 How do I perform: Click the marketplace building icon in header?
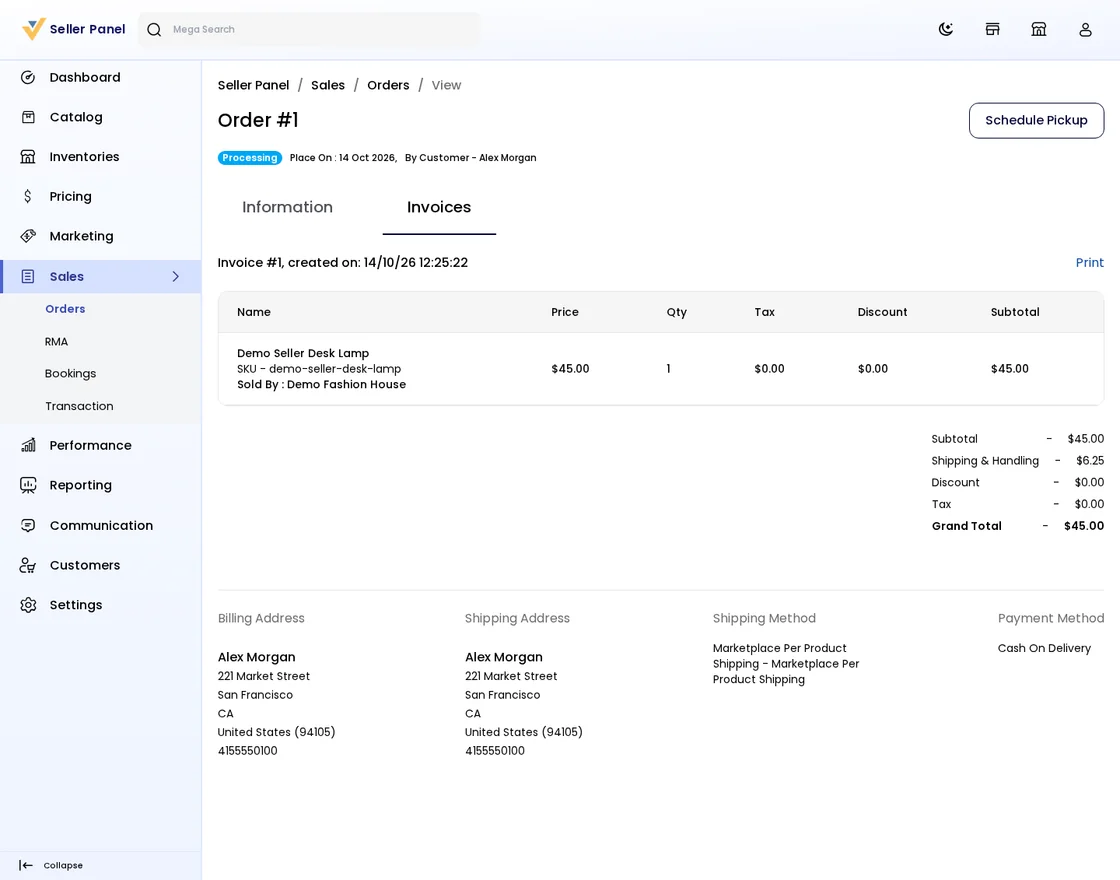[x=1039, y=29]
